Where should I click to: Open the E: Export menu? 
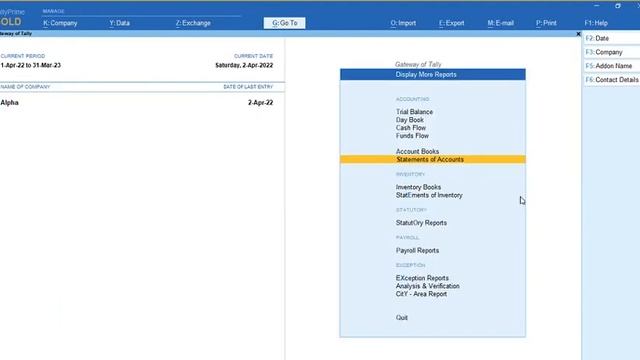click(x=451, y=23)
